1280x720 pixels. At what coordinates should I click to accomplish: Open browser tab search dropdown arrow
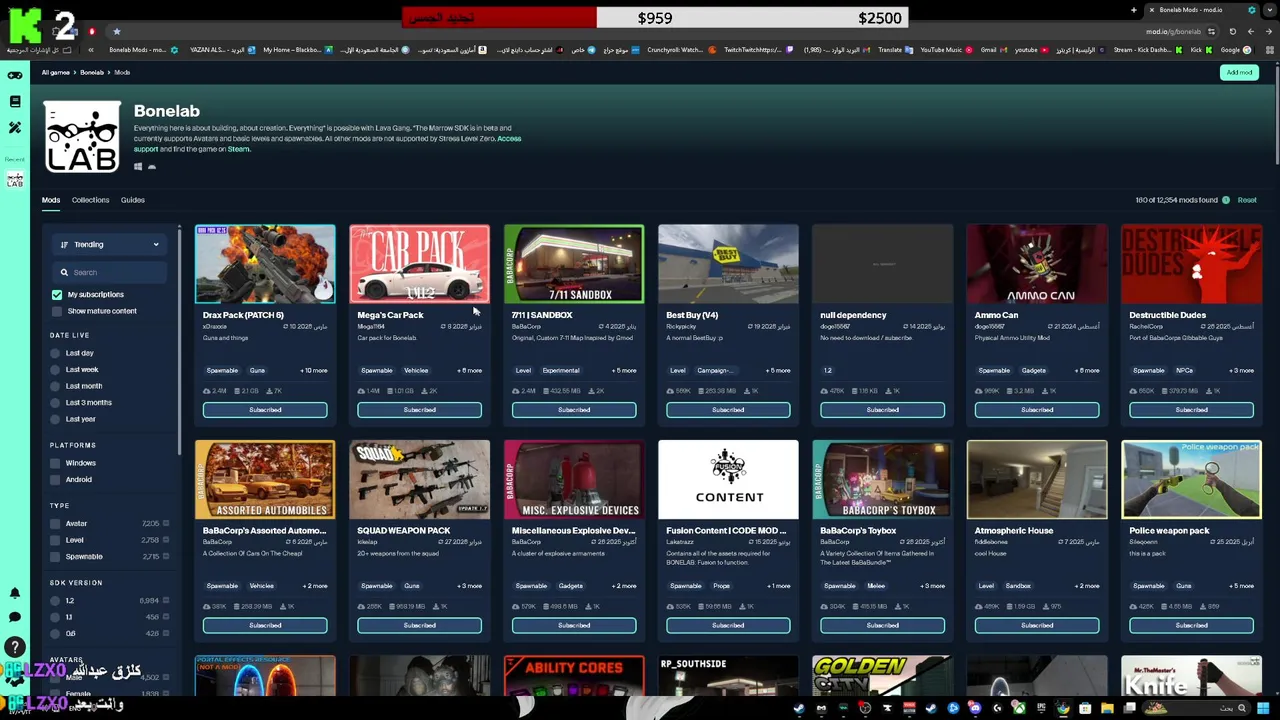click(x=1272, y=10)
